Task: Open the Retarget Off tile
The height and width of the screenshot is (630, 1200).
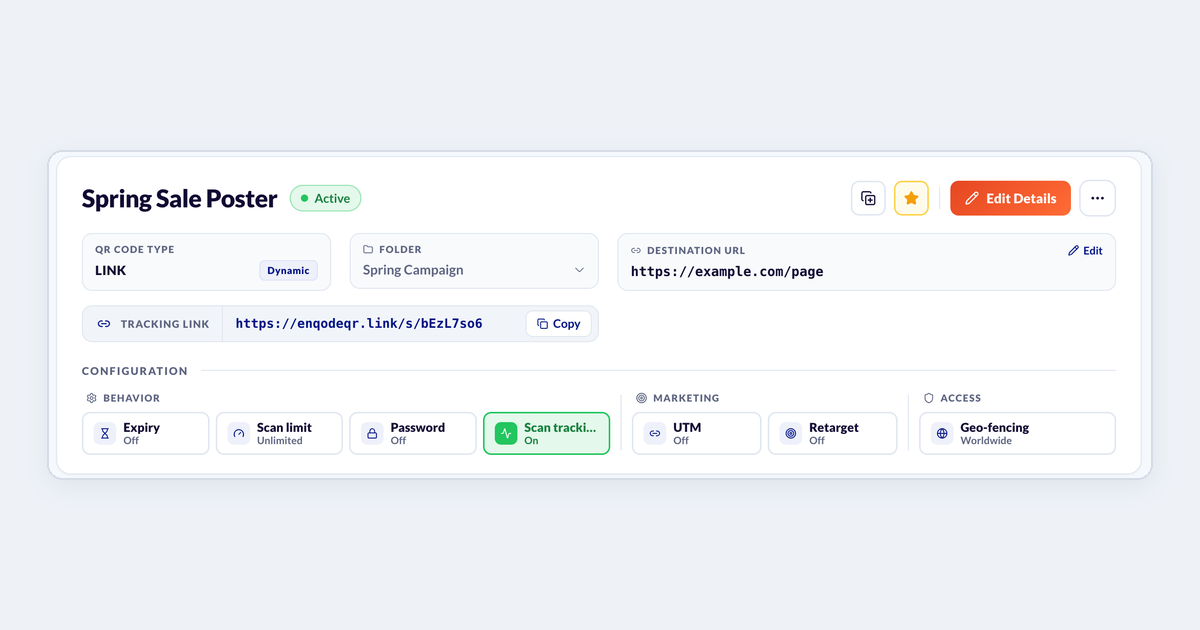Action: click(833, 433)
